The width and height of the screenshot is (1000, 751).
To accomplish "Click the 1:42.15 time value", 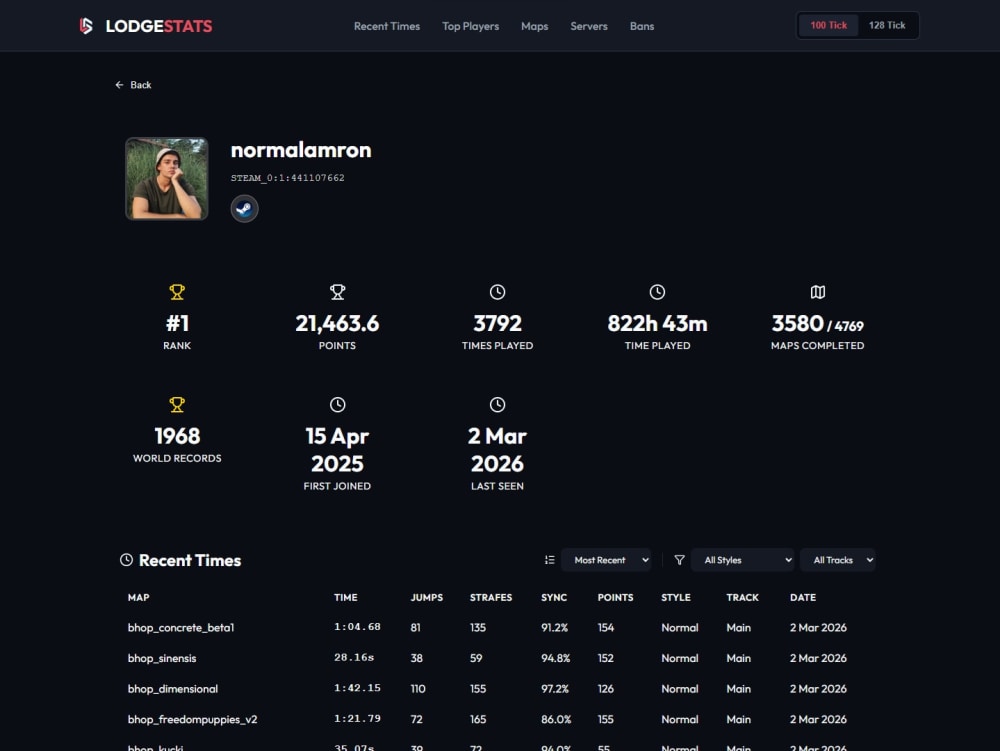I will [x=357, y=688].
